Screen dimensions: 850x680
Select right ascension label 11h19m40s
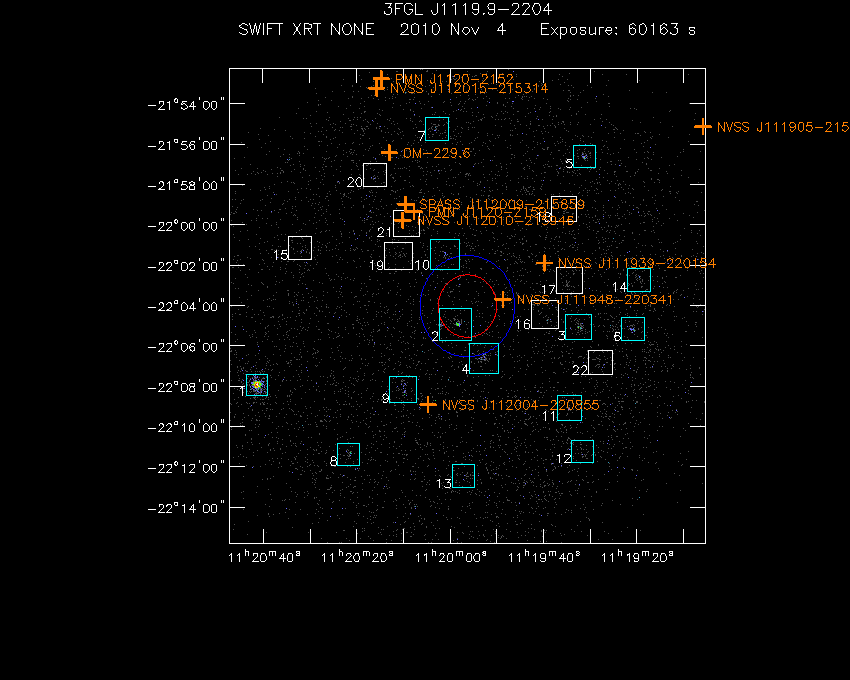(x=544, y=557)
